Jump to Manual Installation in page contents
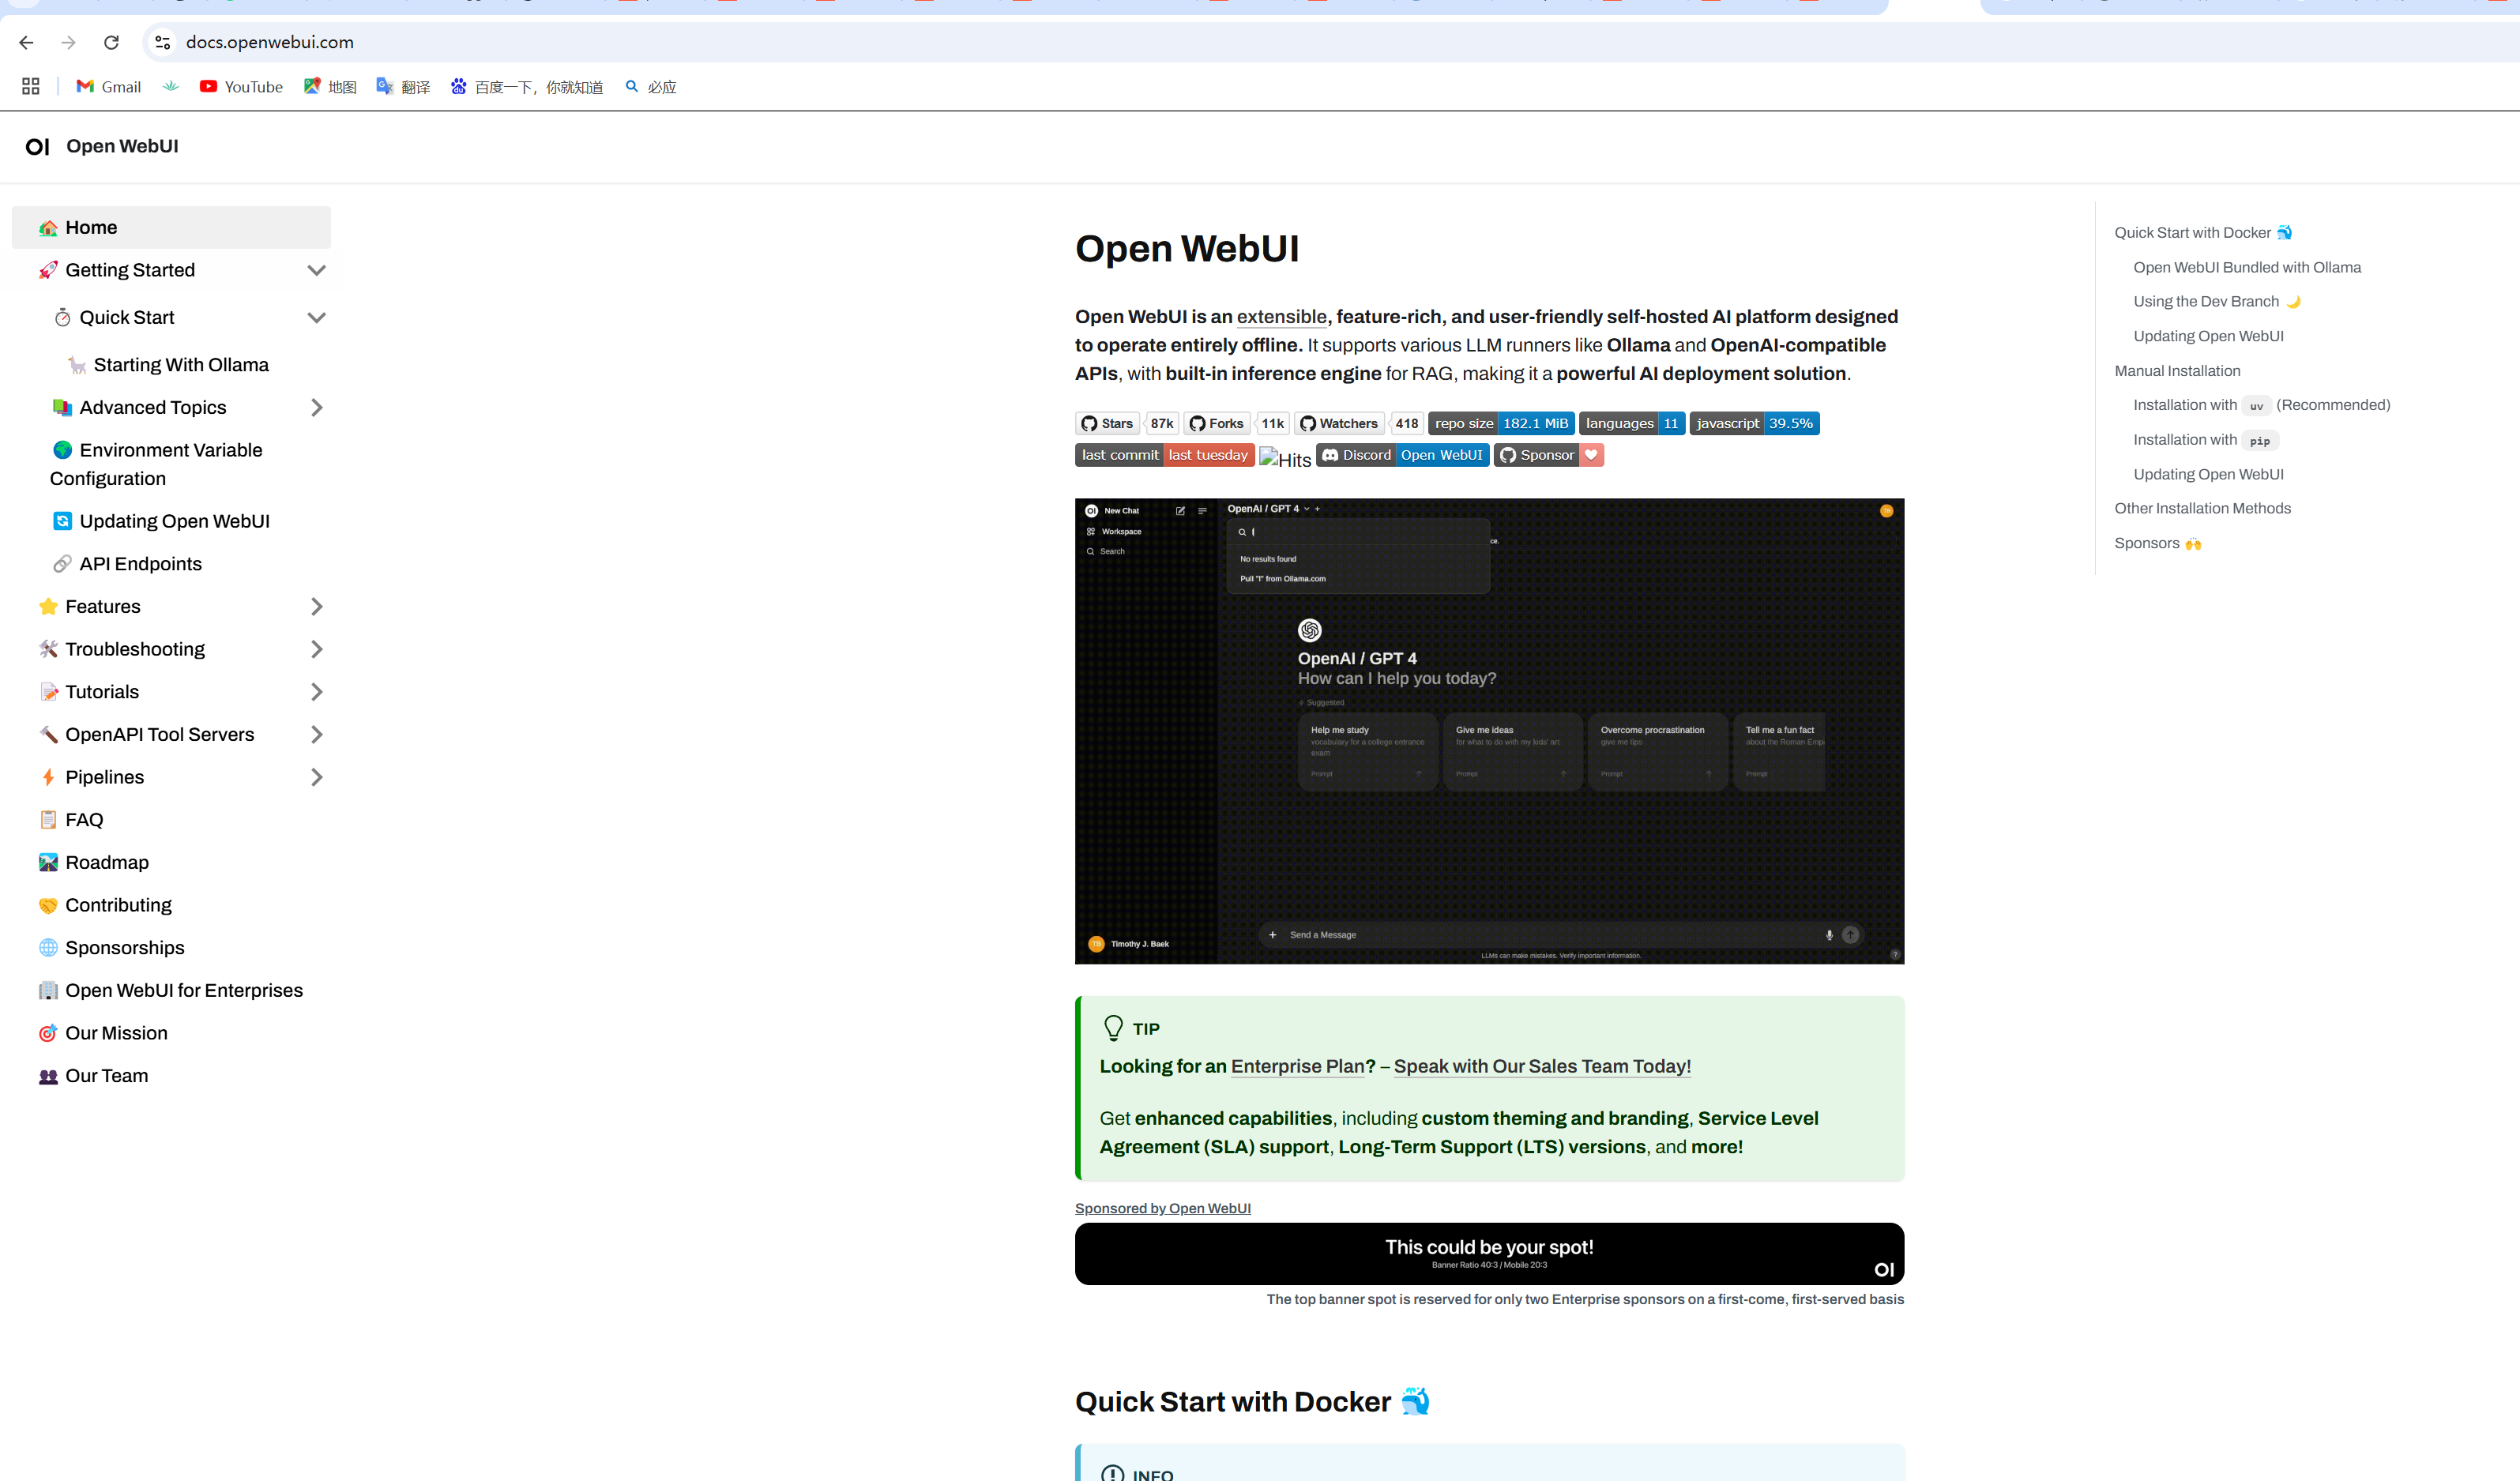This screenshot has width=2520, height=1481. point(2177,371)
